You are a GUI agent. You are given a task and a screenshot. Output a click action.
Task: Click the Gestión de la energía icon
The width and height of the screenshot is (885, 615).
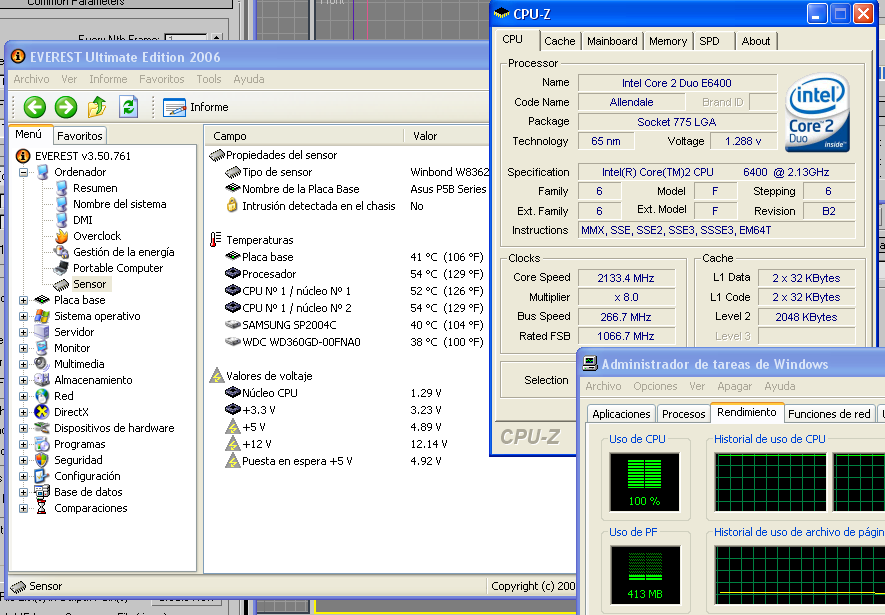62,252
